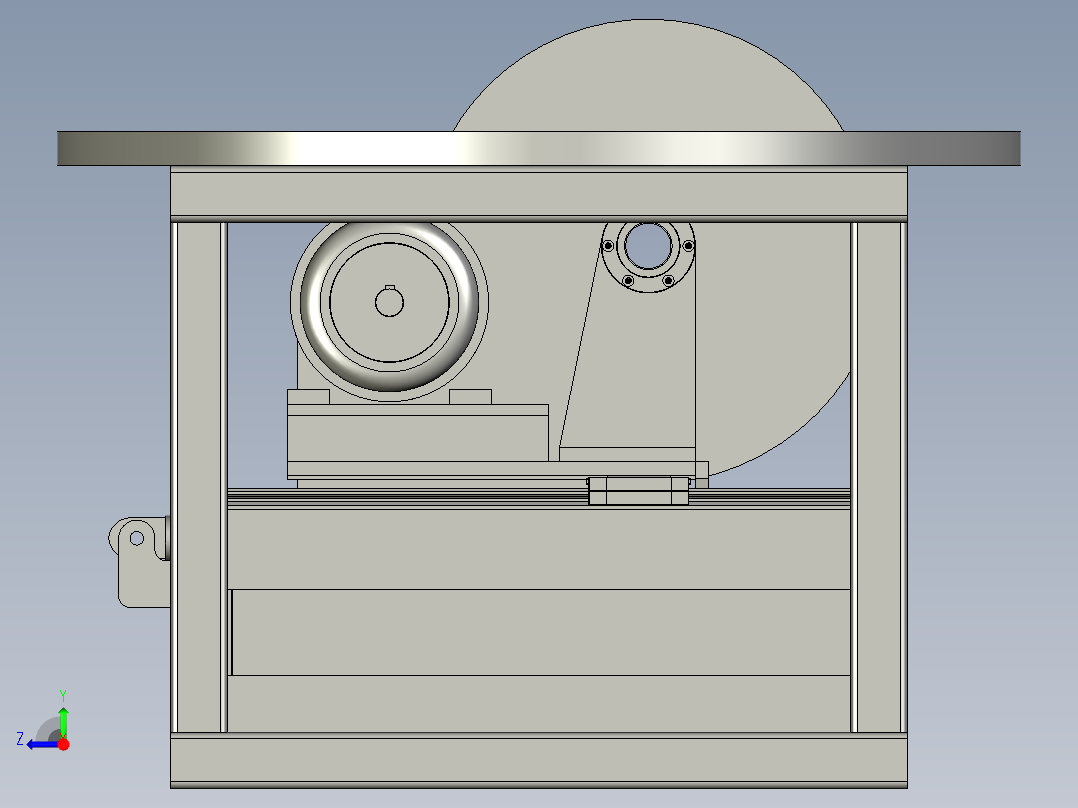Select the left motor mounting foot
Screen dimensions: 1078x808
pos(308,397)
